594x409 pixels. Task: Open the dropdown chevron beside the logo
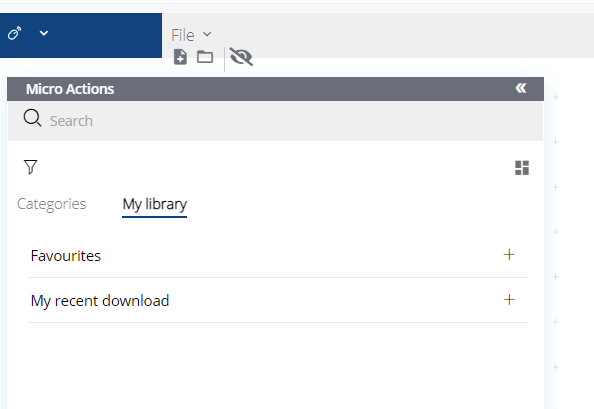pyautogui.click(x=44, y=33)
